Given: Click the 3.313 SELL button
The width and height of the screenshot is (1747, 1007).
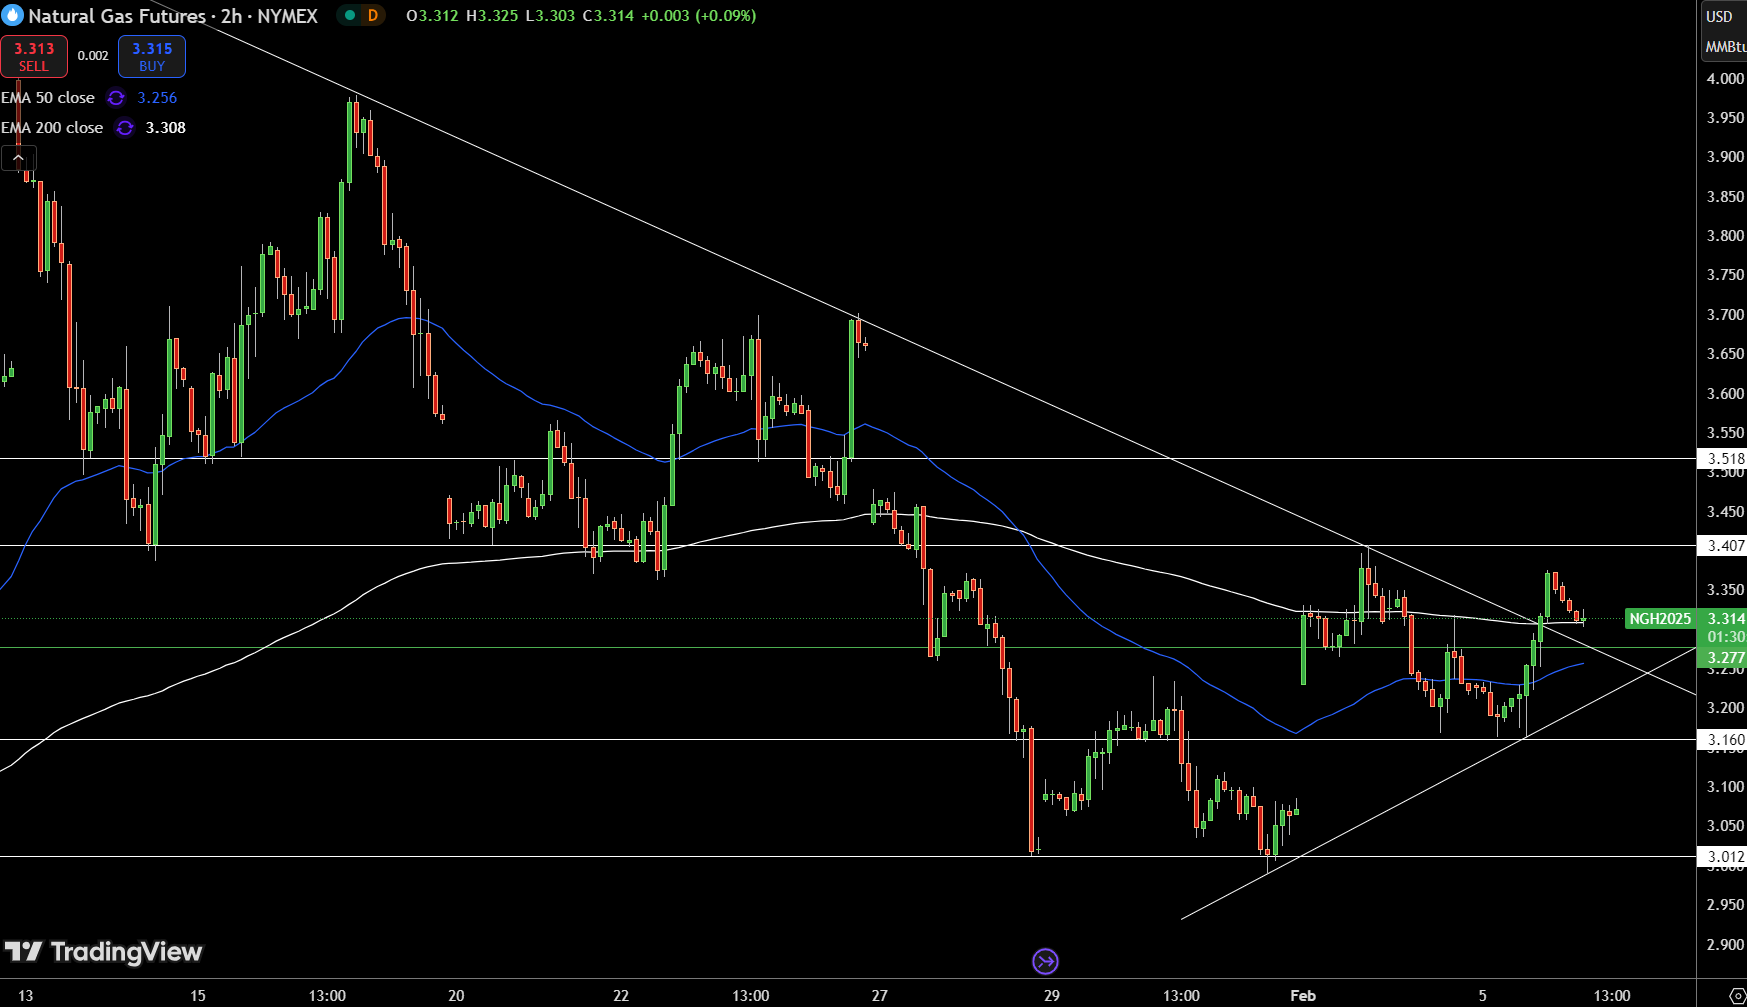Looking at the screenshot, I should (34, 56).
